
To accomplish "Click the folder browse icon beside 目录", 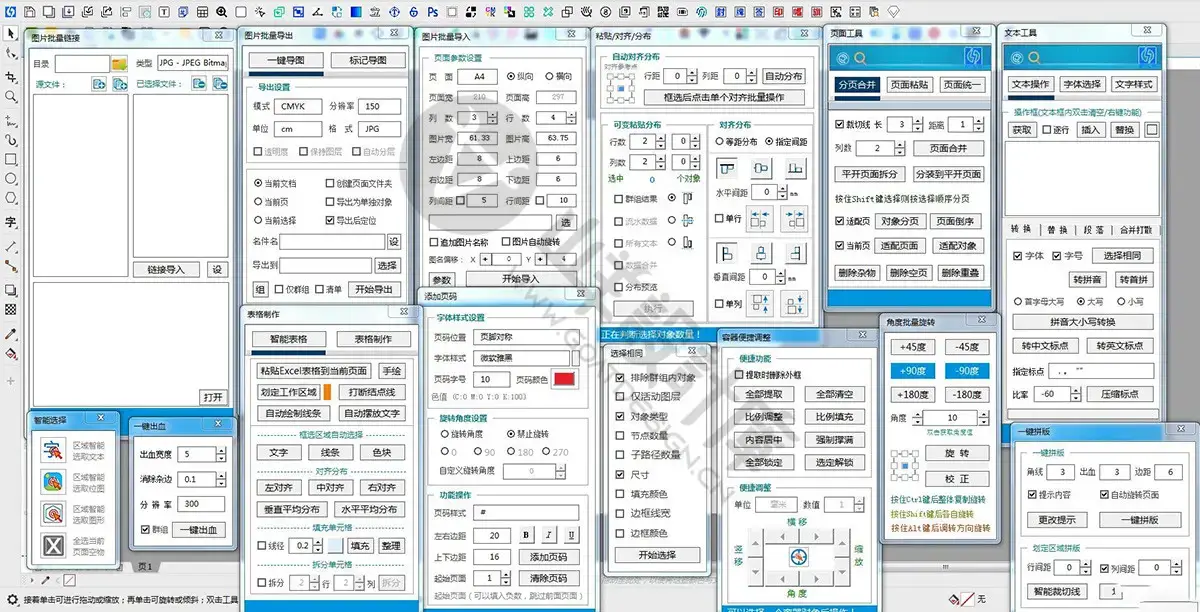I will [119, 63].
